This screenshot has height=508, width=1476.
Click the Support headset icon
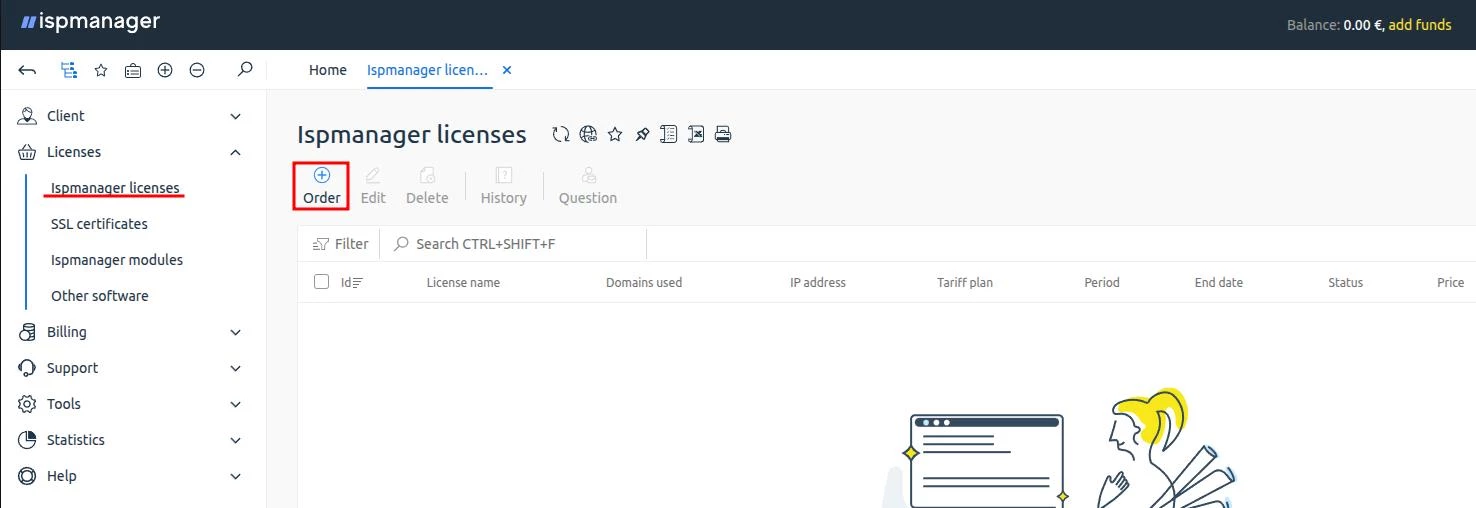click(28, 368)
